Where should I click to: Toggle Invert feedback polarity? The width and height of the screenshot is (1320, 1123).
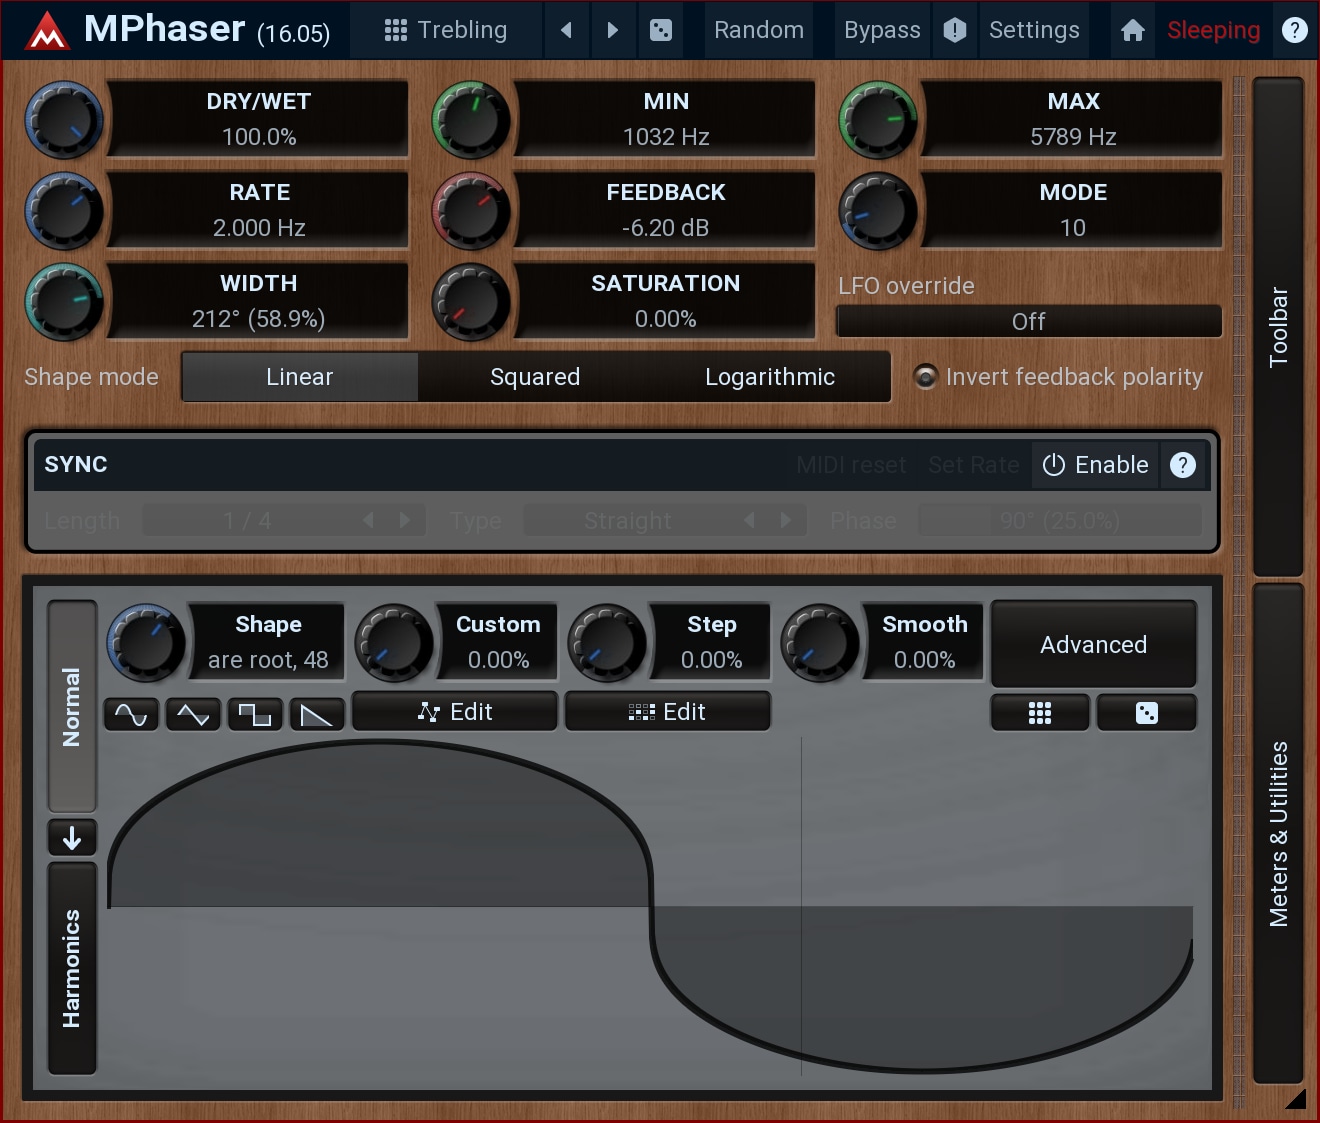point(1058,377)
